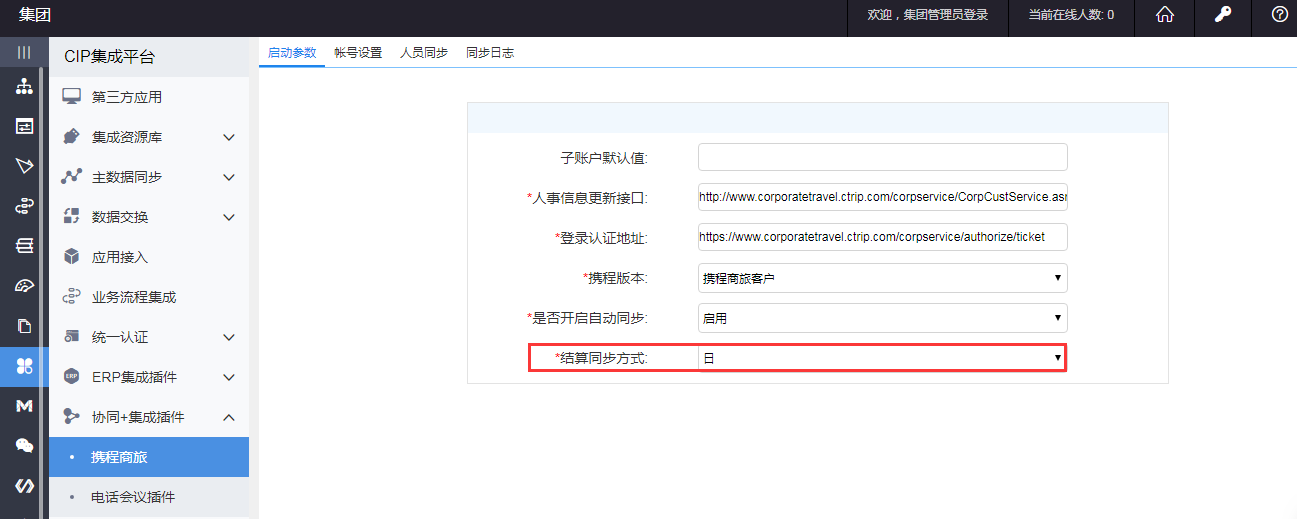Switch to the 帐号设置 tab
The width and height of the screenshot is (1297, 519).
[358, 53]
